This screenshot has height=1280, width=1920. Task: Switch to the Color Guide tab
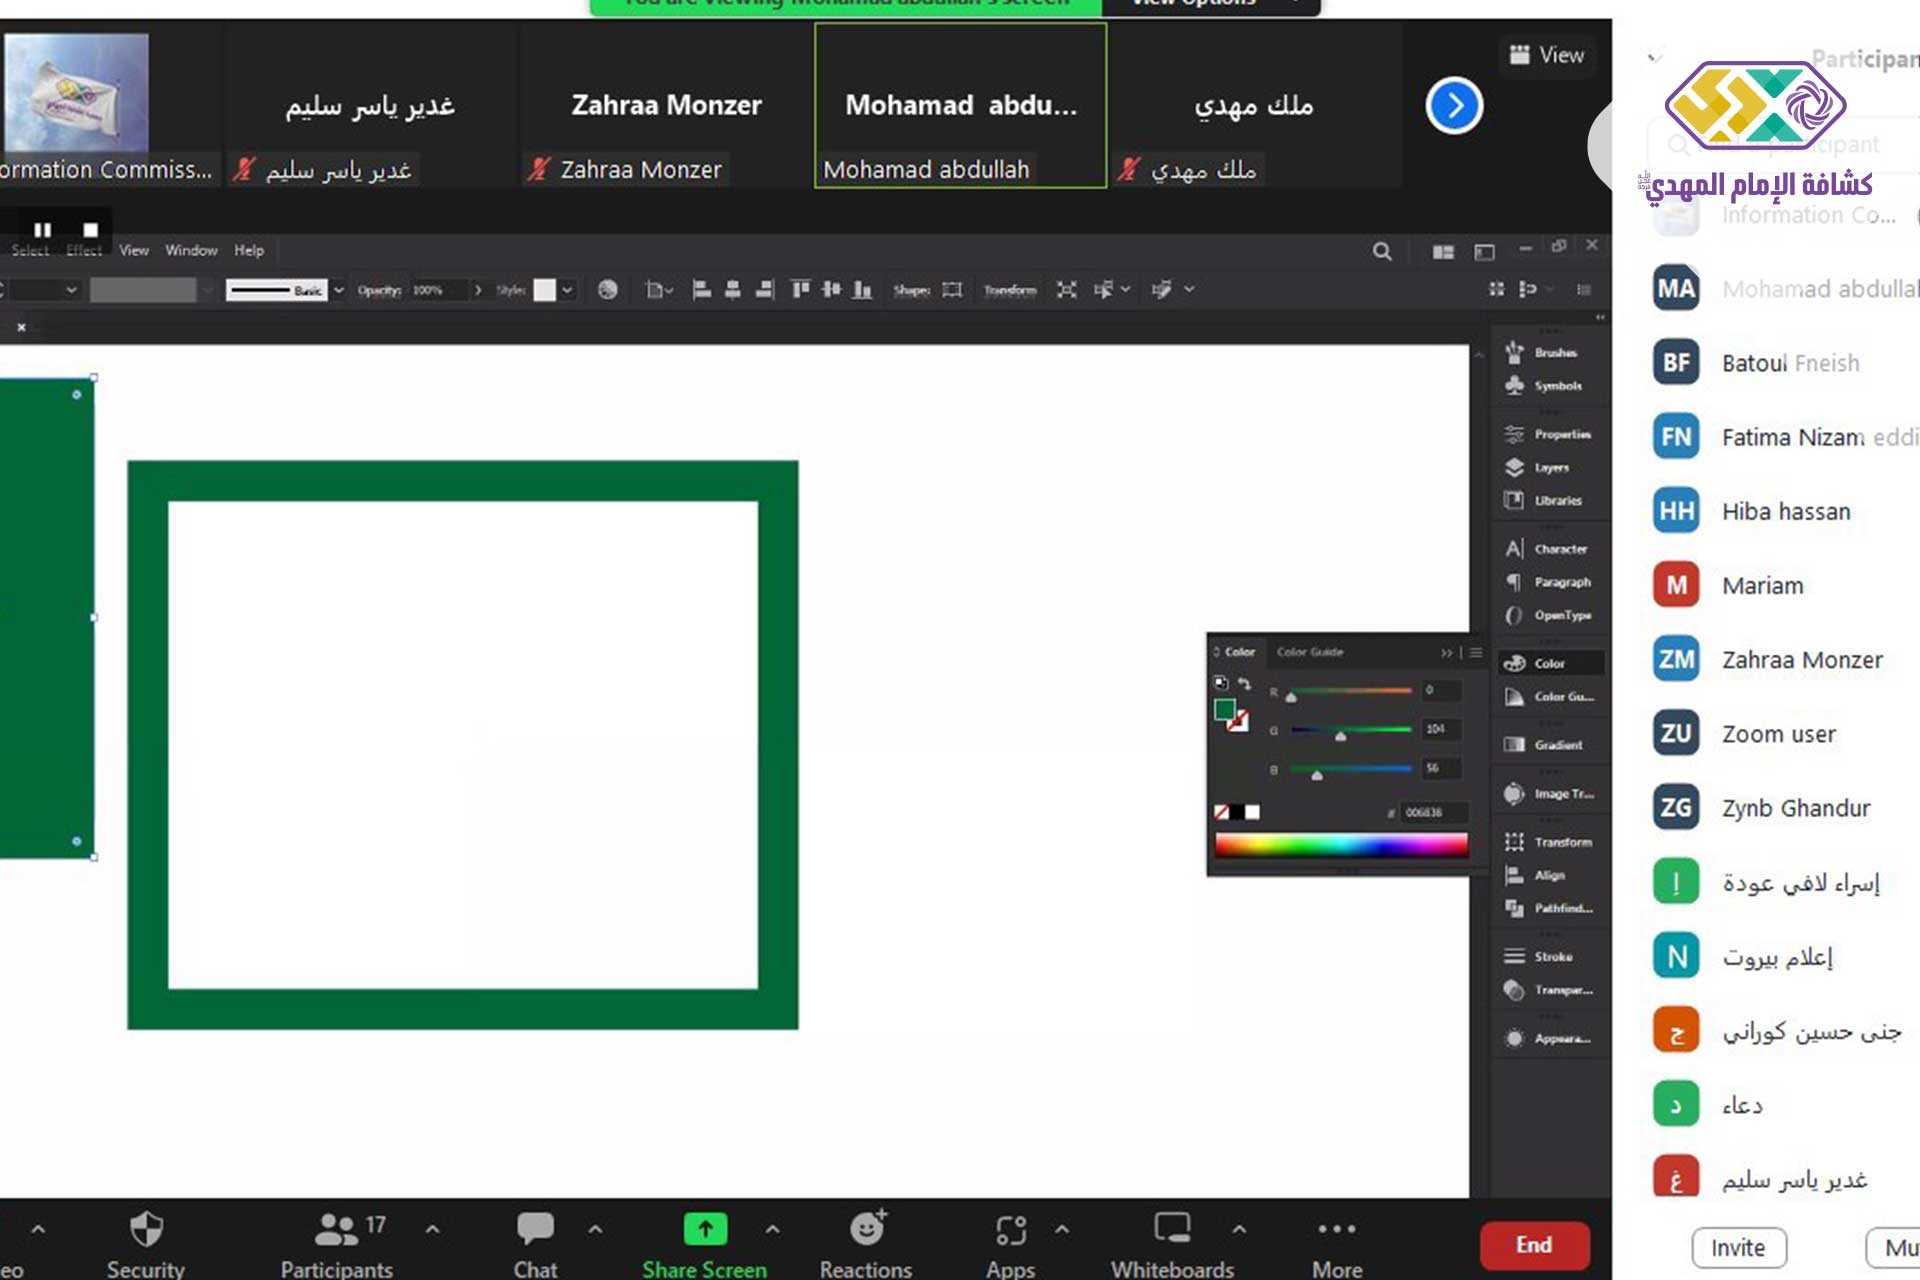pyautogui.click(x=1309, y=652)
